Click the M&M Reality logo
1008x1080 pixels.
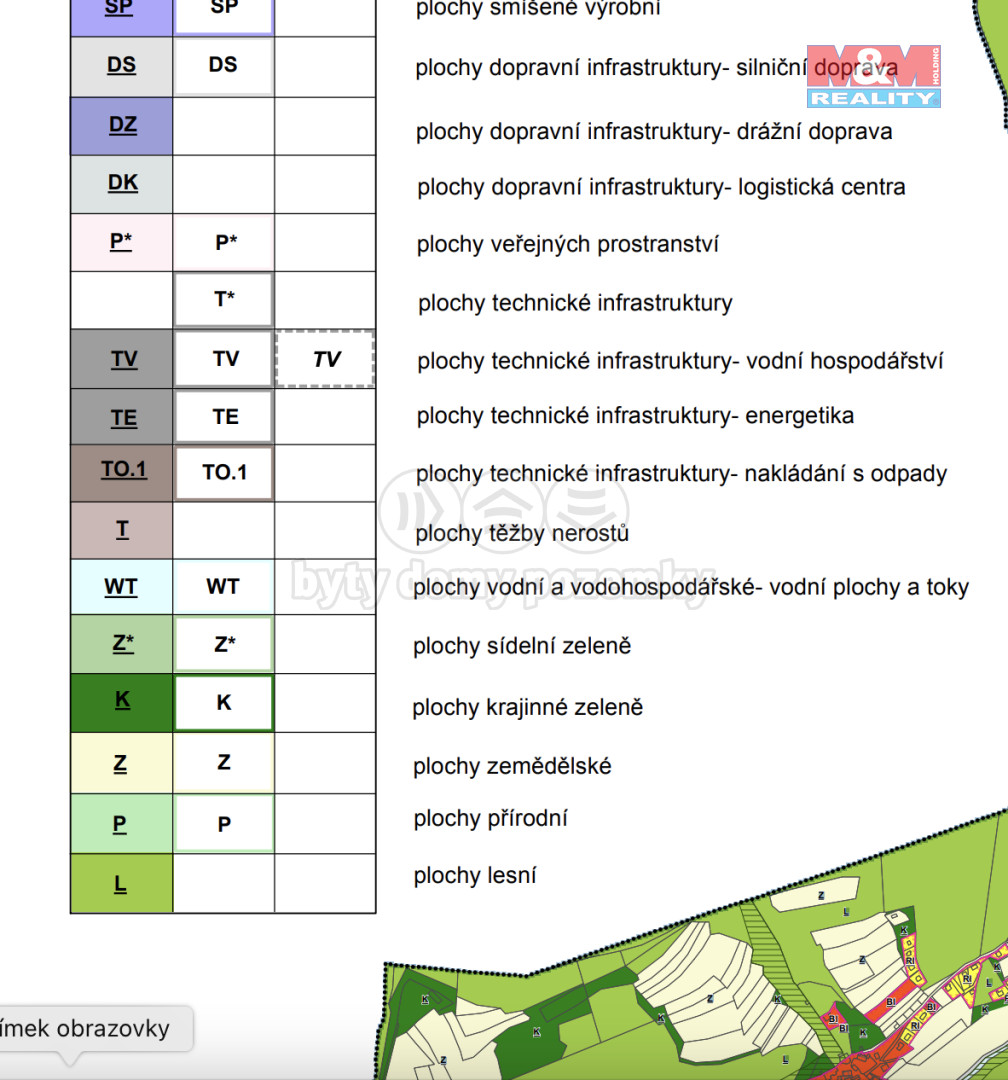click(873, 76)
